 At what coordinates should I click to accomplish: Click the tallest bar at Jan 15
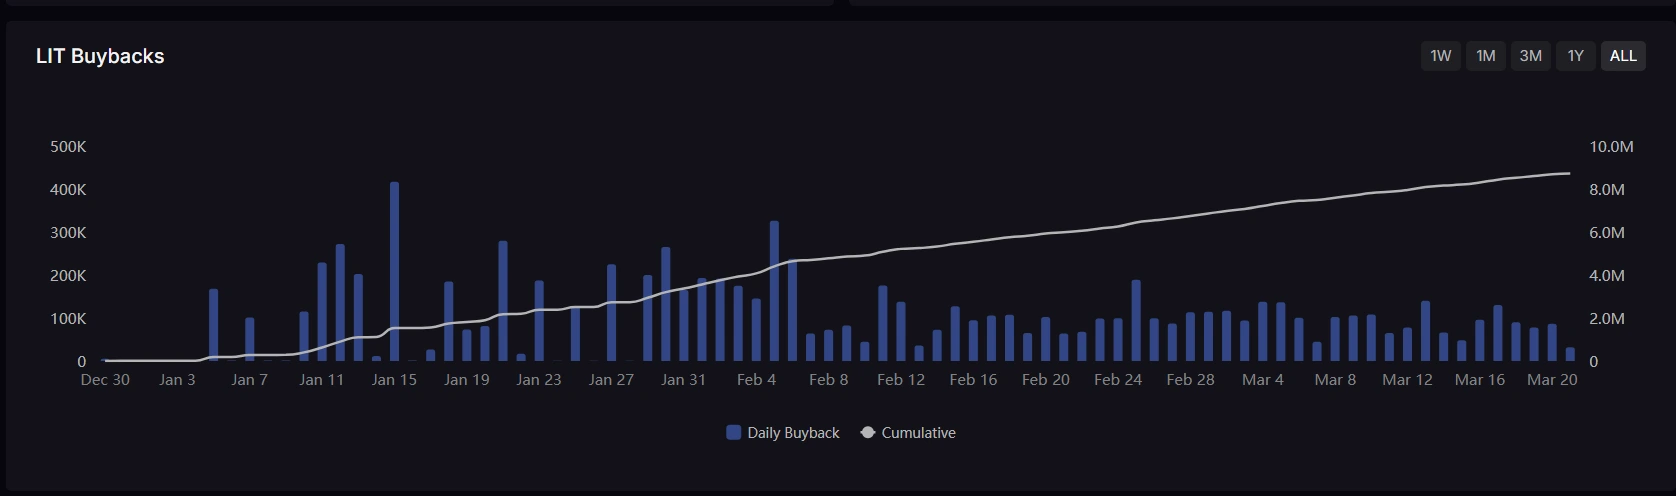(x=394, y=272)
